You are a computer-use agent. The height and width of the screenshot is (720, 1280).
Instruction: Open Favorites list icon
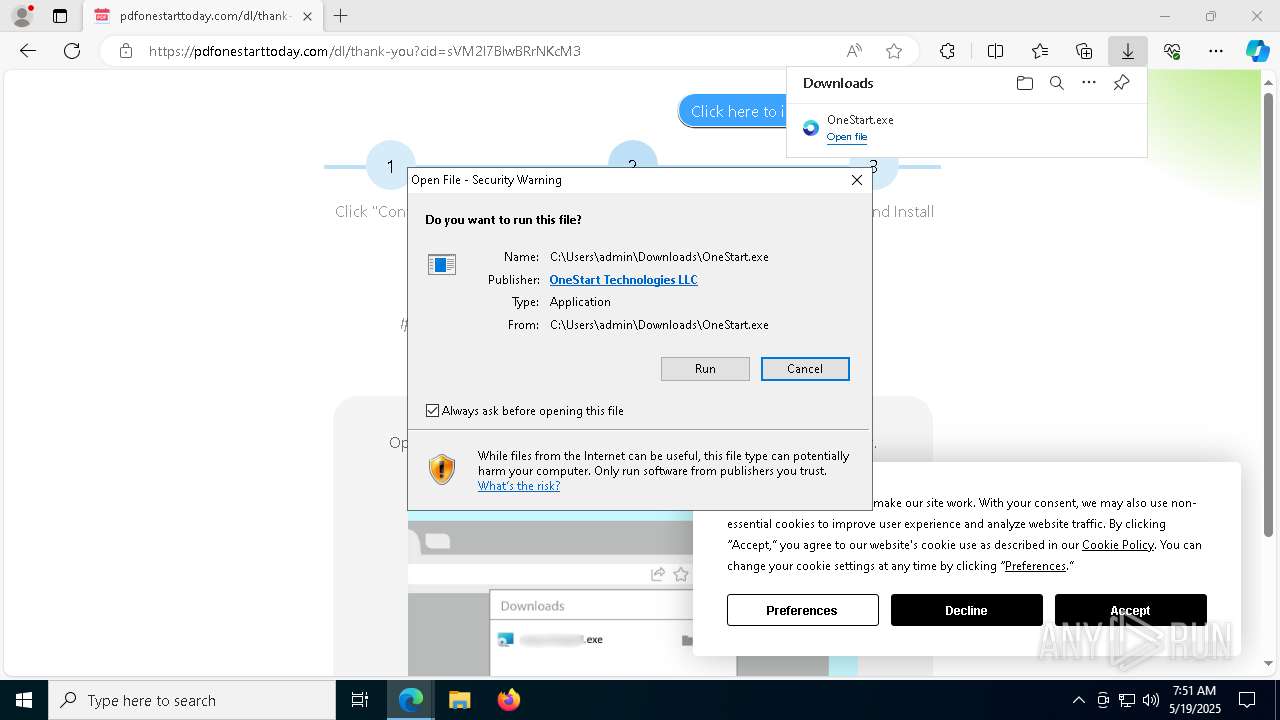[x=1040, y=51]
